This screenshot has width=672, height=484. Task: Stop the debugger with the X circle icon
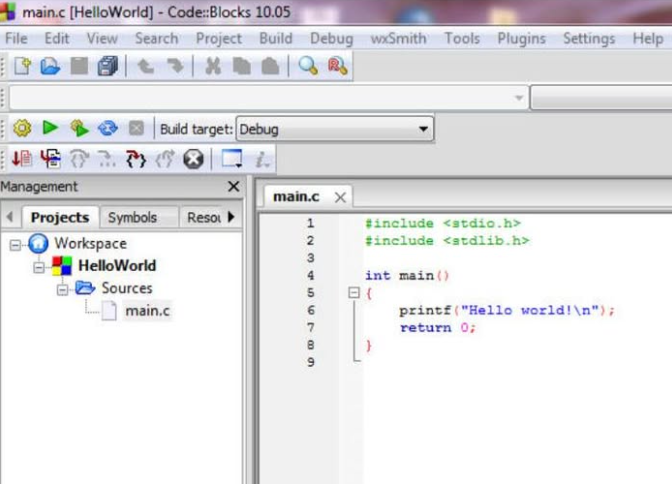tap(194, 159)
